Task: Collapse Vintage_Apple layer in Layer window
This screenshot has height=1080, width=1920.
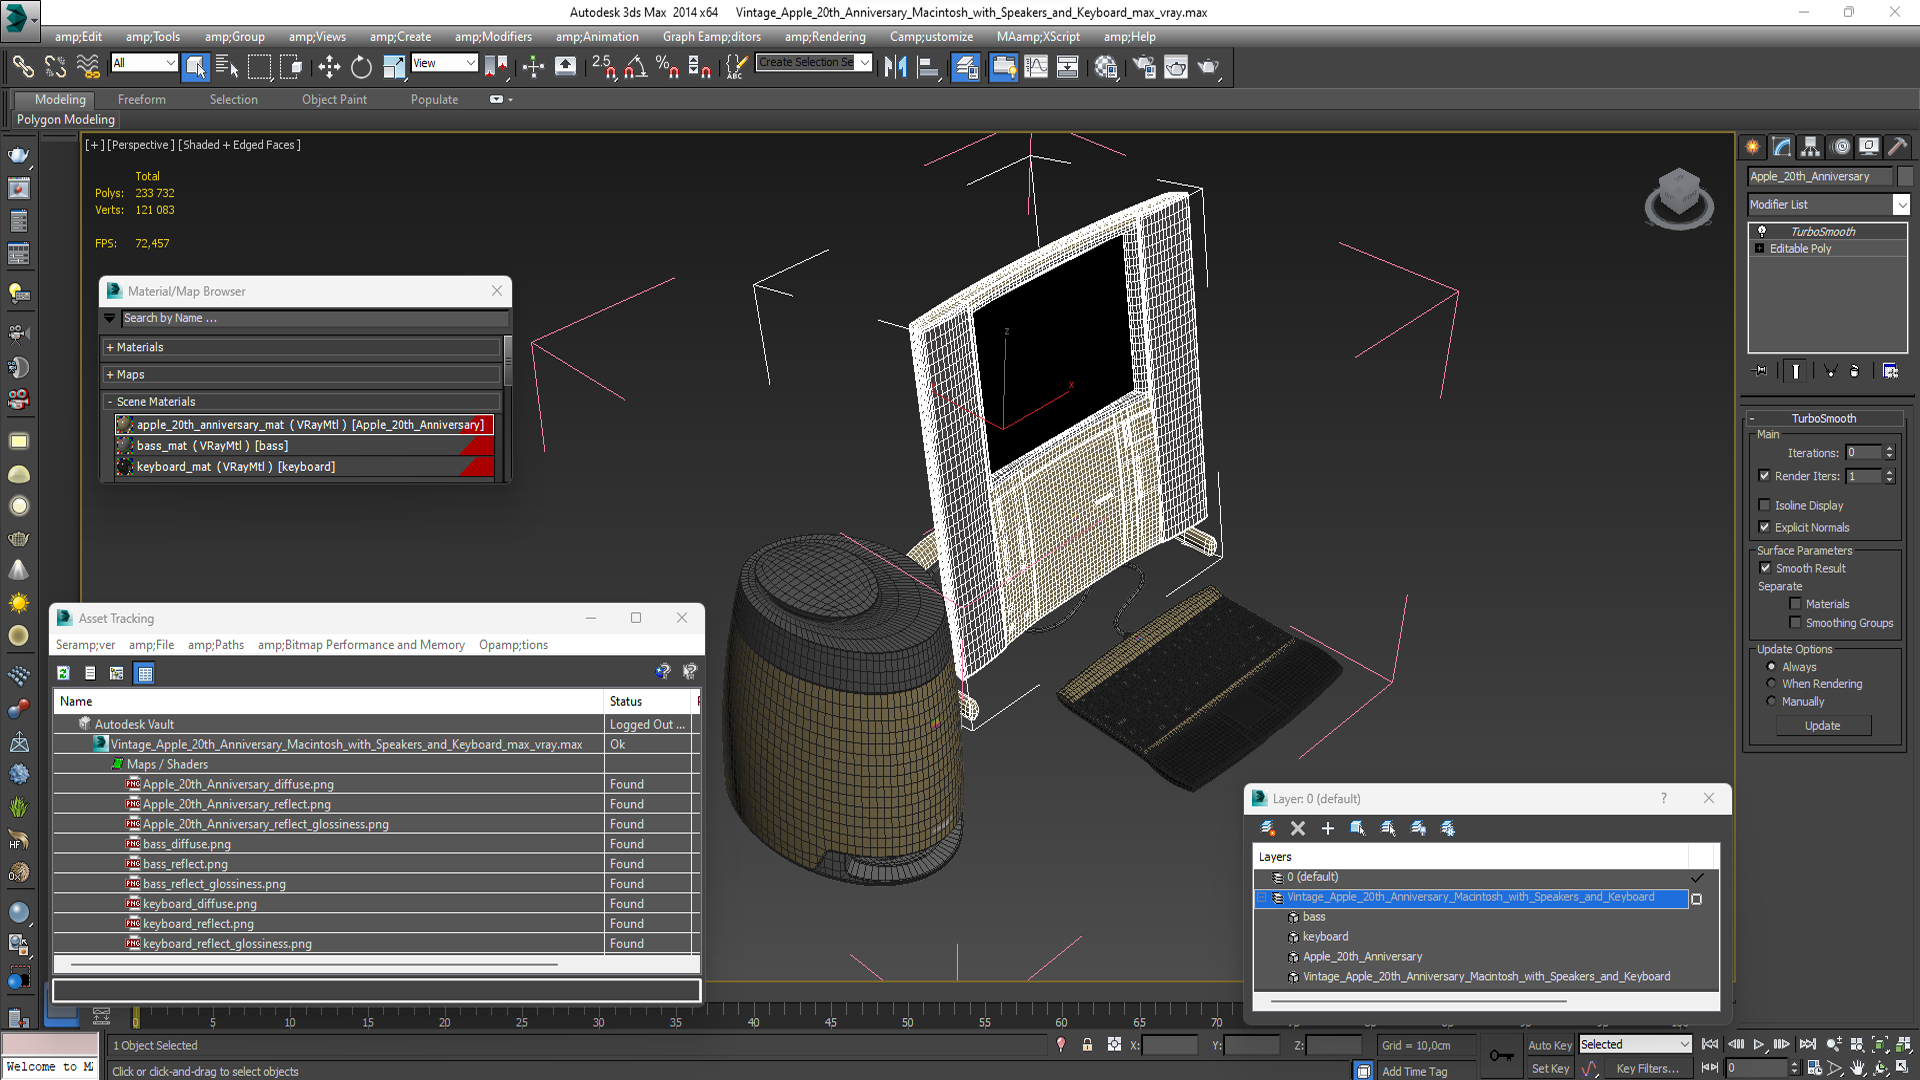Action: click(1262, 898)
